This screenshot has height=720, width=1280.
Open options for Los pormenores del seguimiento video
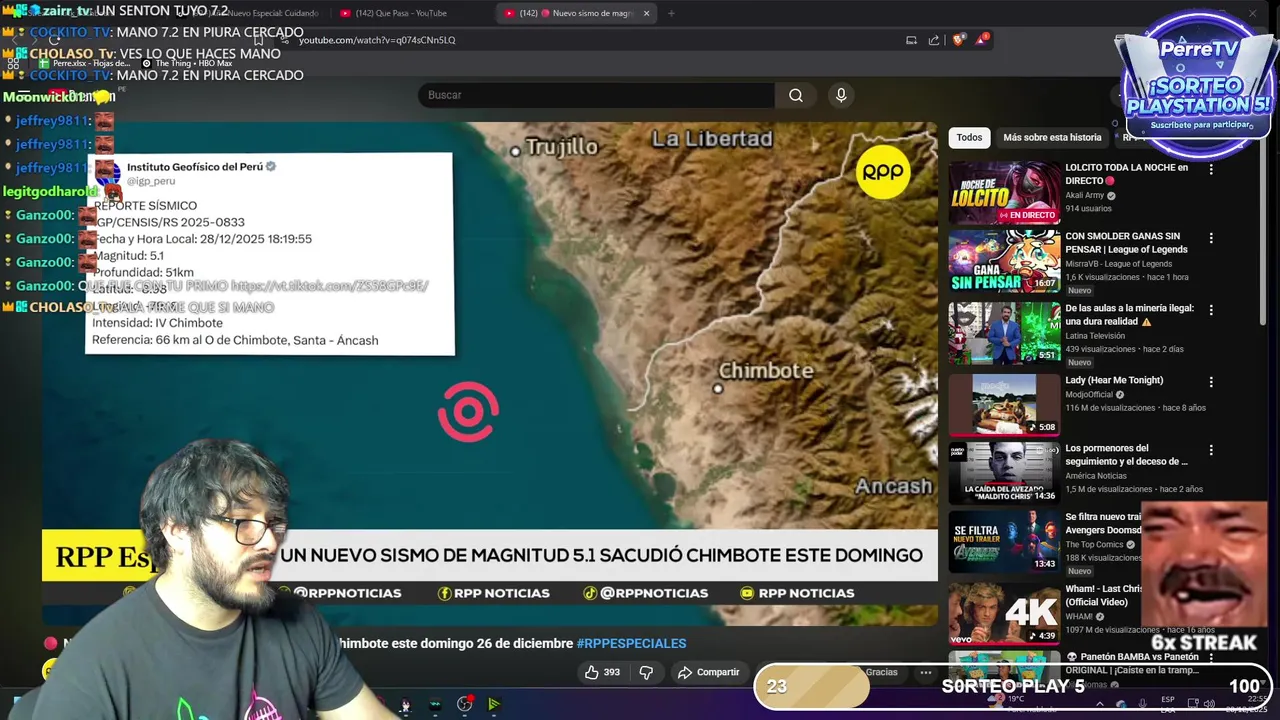point(1211,450)
